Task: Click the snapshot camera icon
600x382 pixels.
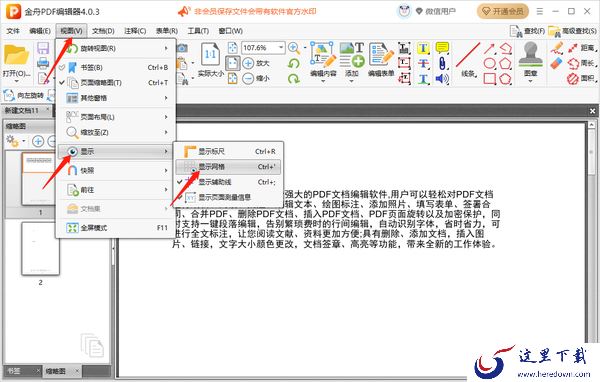Action: click(x=182, y=48)
